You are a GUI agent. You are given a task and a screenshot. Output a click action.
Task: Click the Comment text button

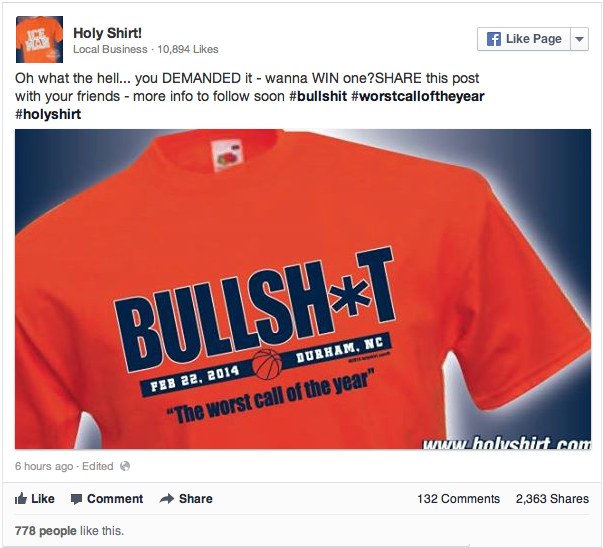point(115,499)
